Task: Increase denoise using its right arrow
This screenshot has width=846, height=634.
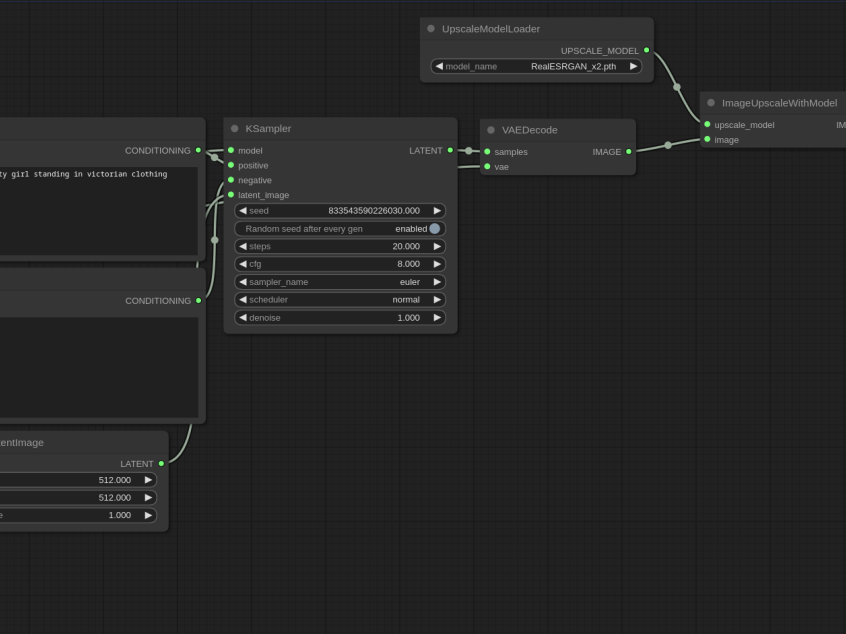Action: (437, 318)
